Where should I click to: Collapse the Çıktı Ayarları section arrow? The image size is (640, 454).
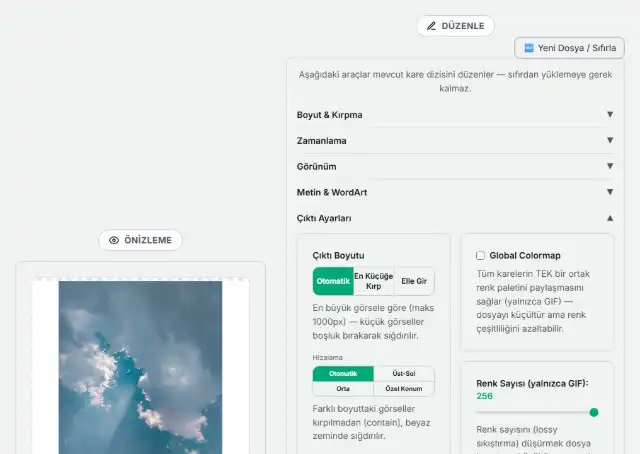coord(610,218)
